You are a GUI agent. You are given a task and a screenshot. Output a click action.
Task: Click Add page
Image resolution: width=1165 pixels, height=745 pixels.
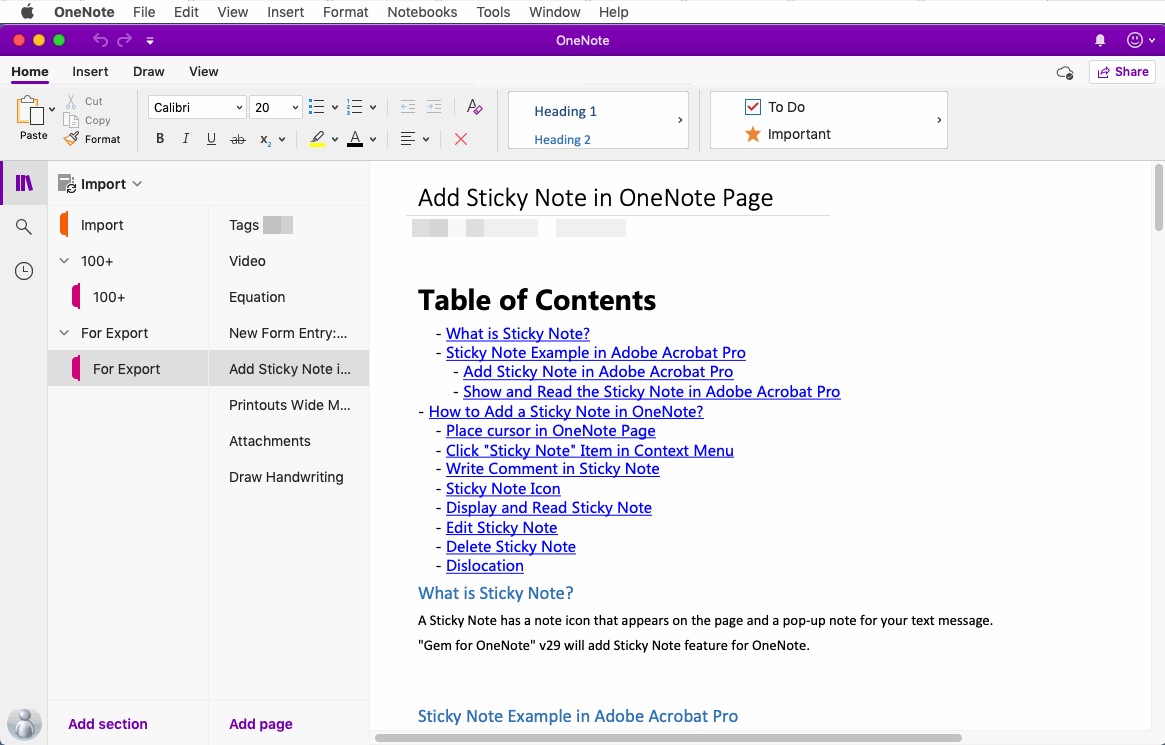tap(261, 724)
